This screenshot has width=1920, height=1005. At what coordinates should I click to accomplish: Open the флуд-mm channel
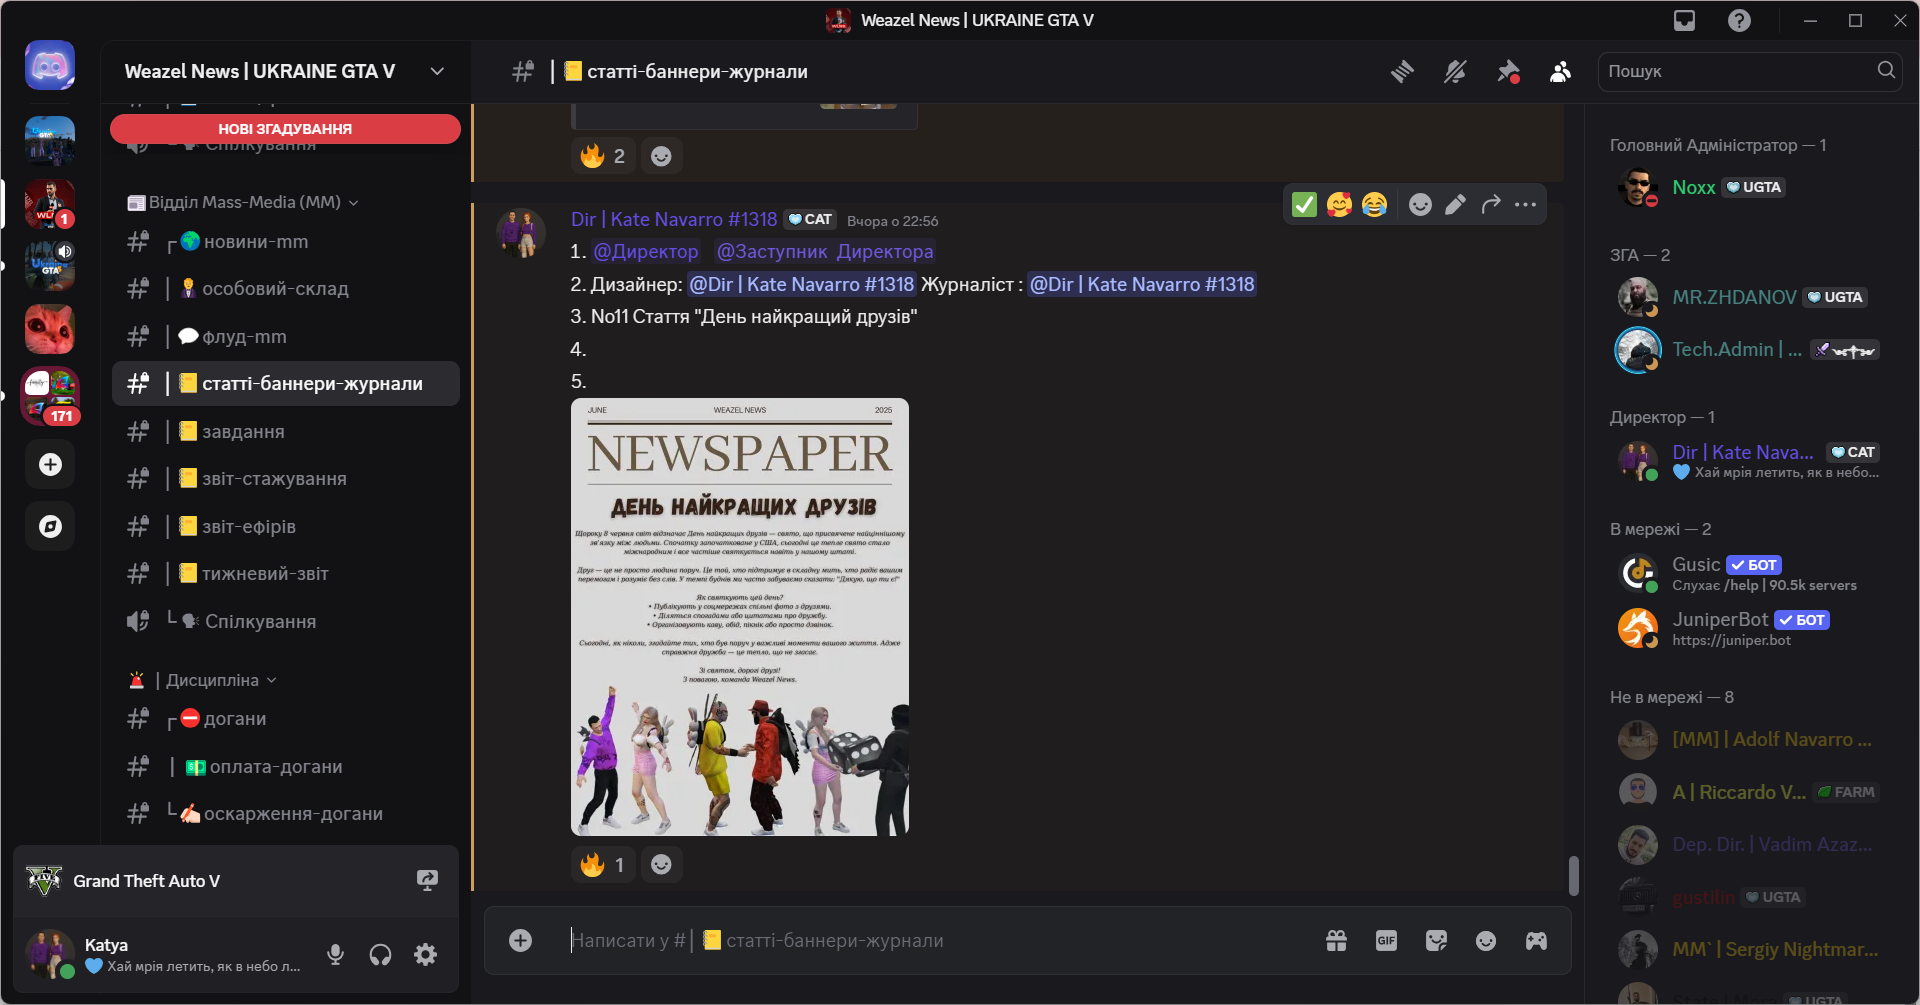285,337
